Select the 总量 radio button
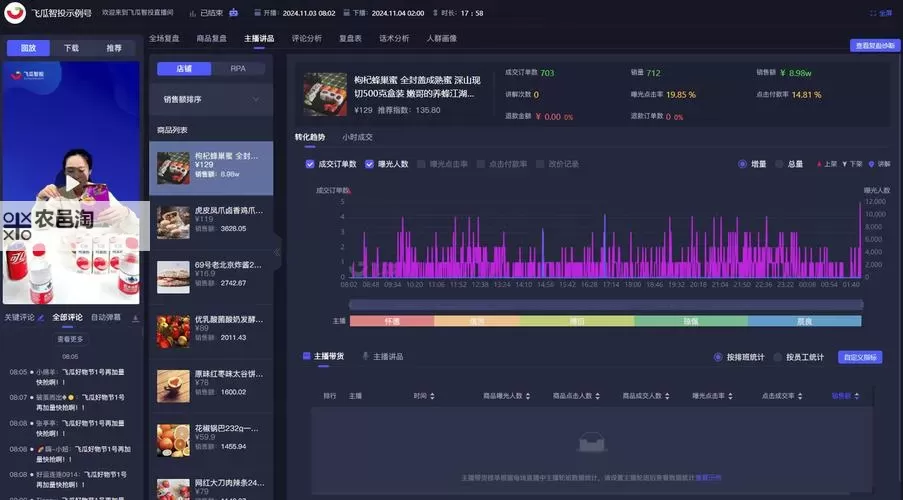 (779, 164)
